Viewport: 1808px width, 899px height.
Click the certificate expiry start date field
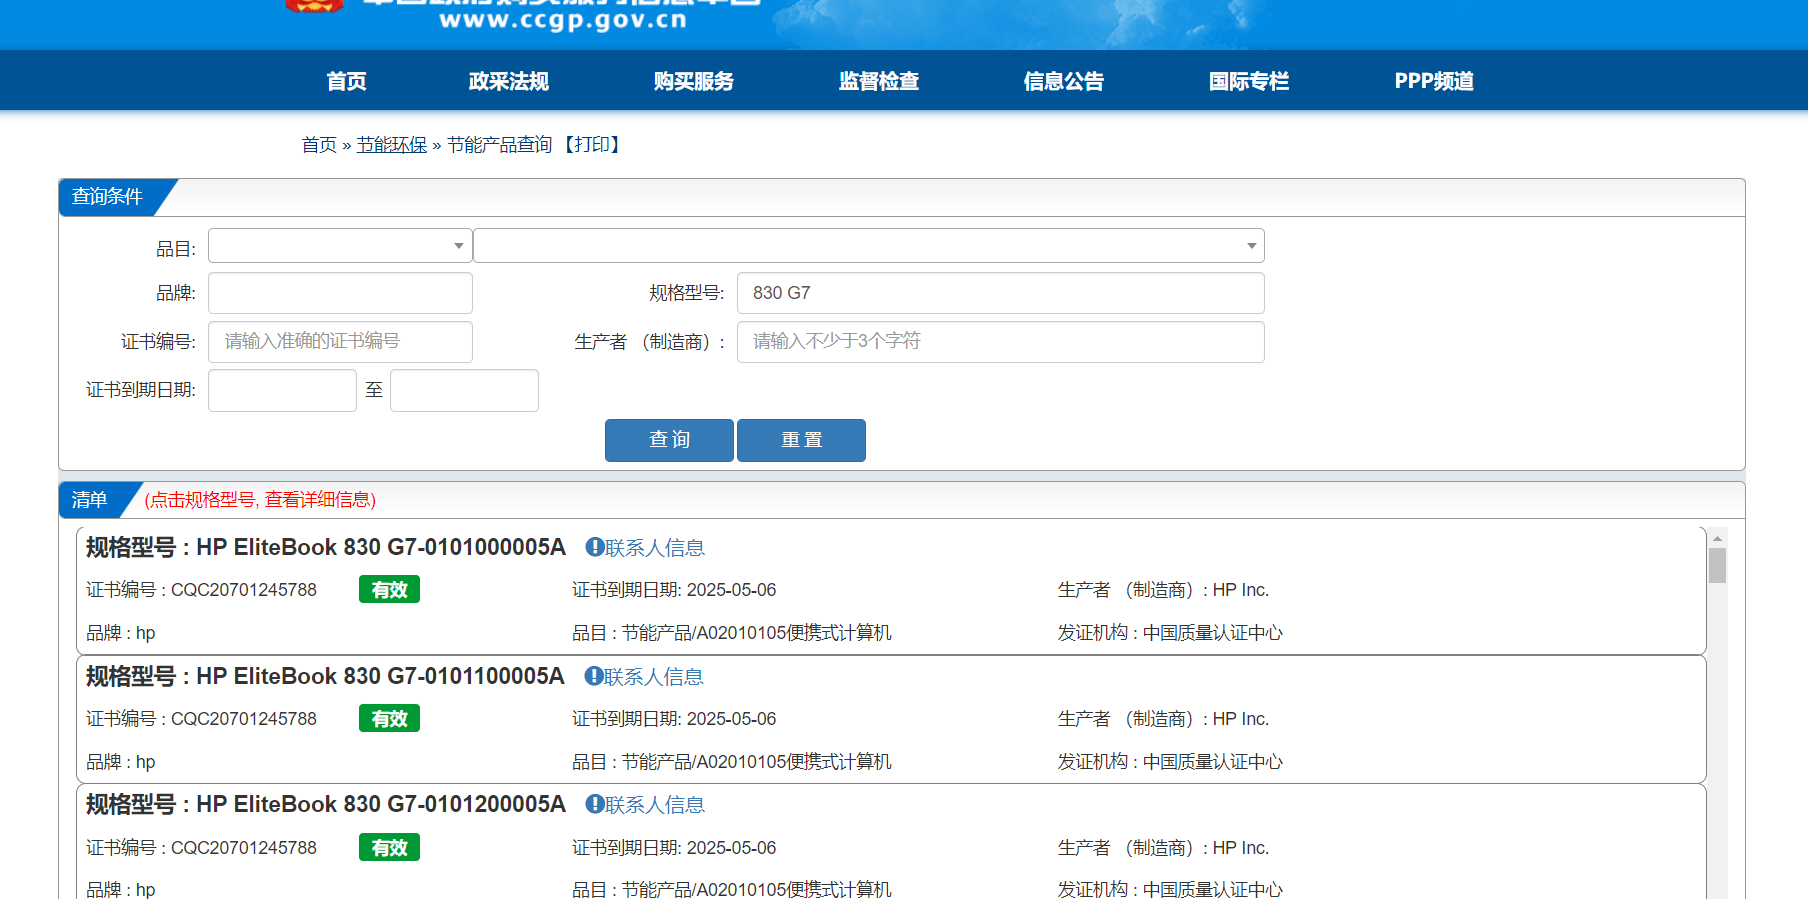coord(282,390)
